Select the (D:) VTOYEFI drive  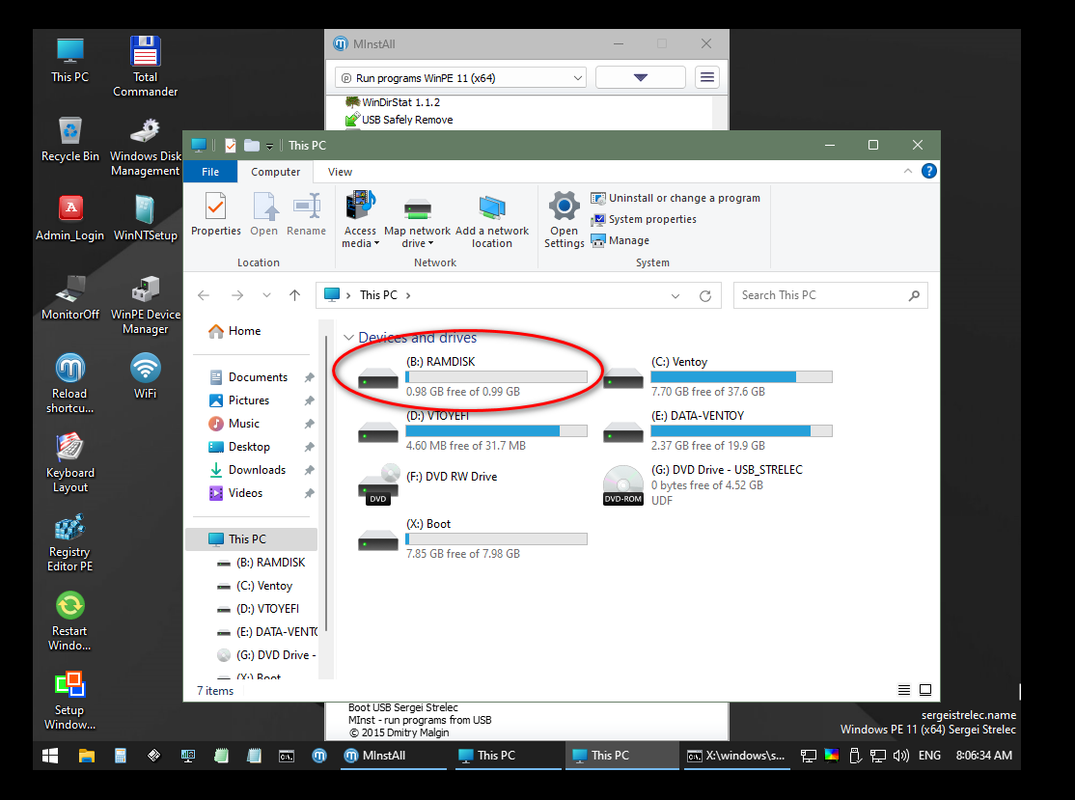pos(472,431)
